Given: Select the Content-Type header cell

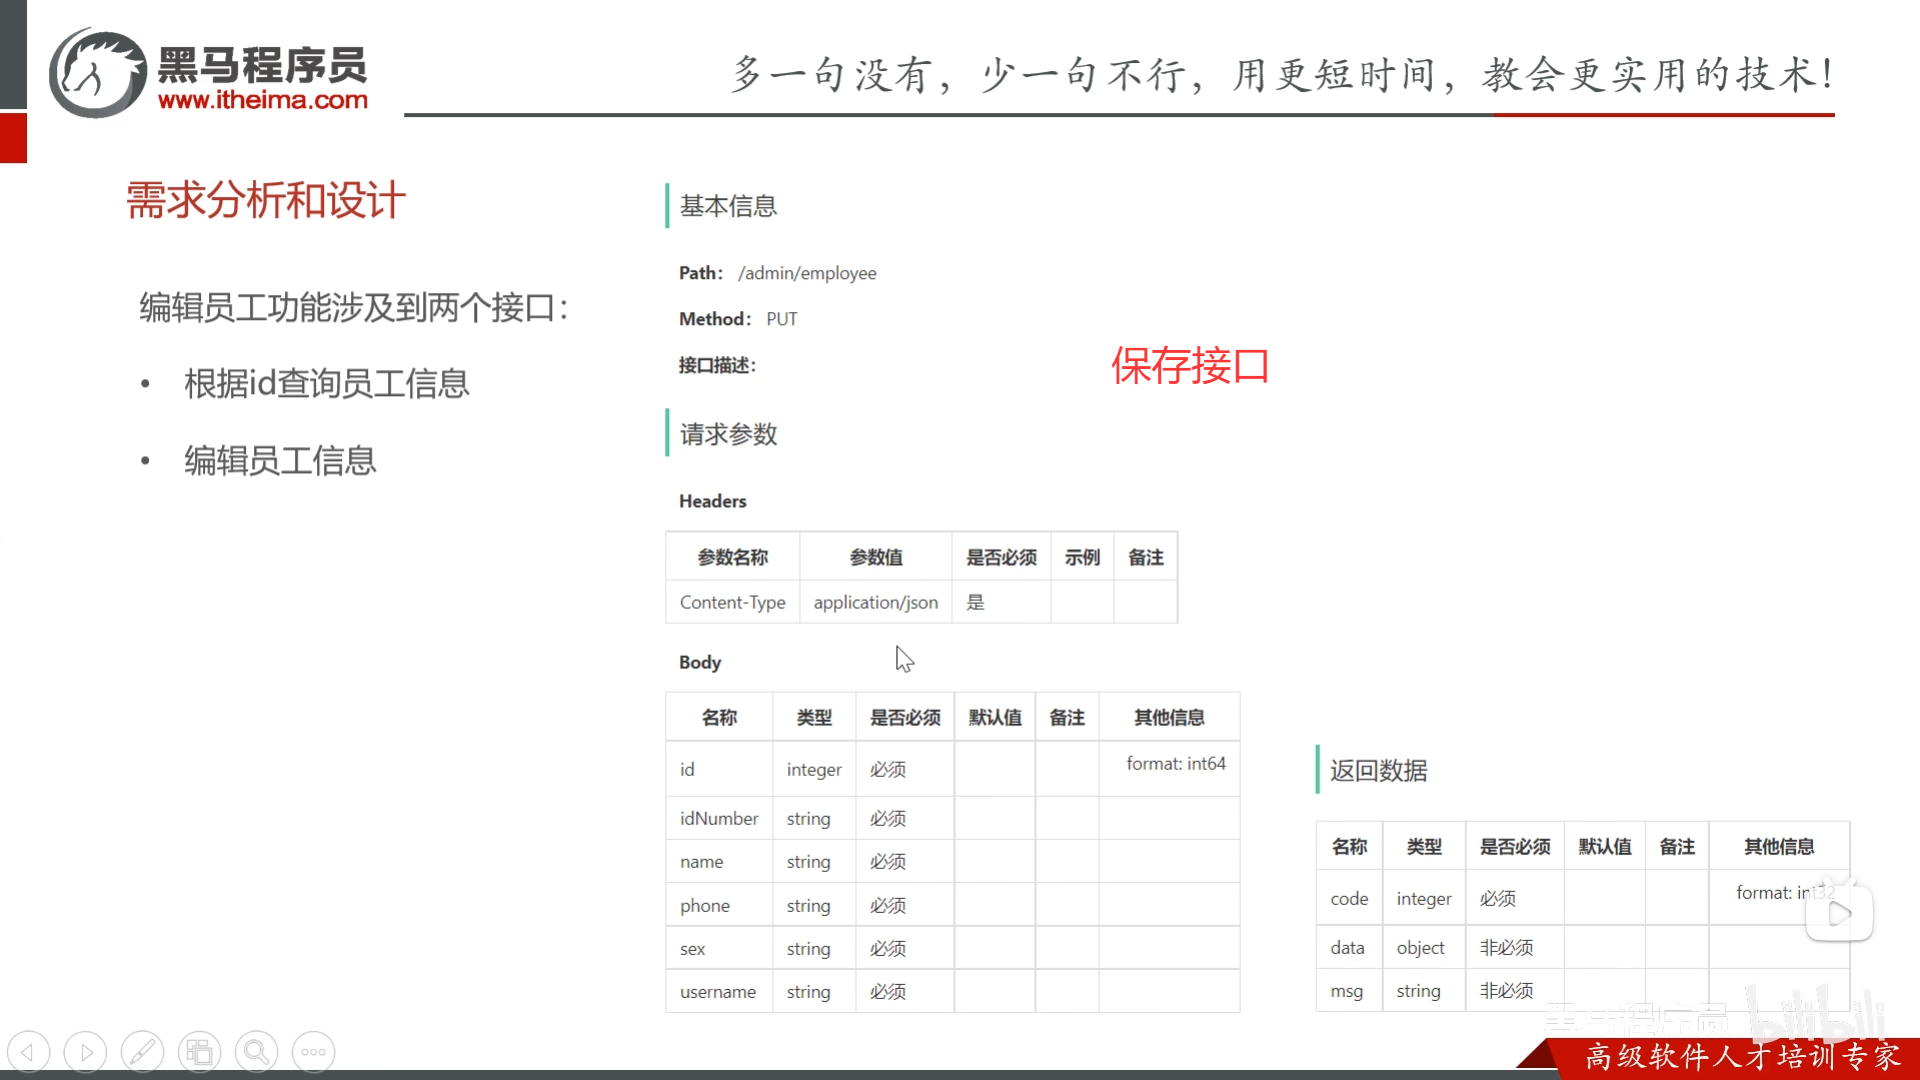Looking at the screenshot, I should (x=732, y=602).
